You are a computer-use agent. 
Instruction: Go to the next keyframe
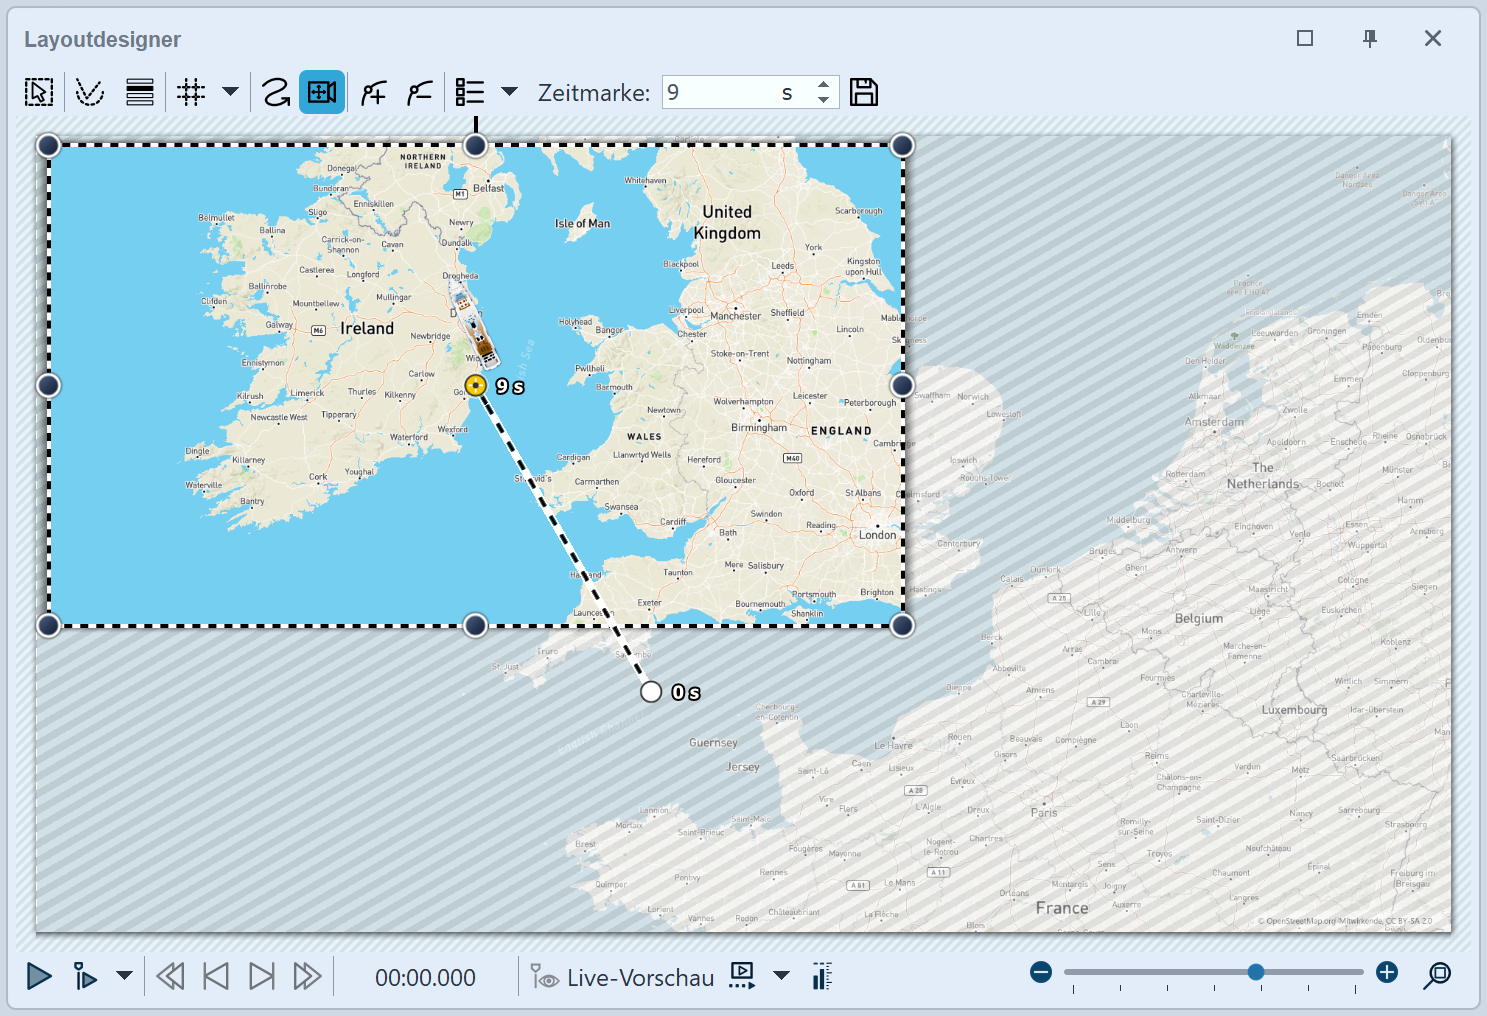(x=261, y=976)
